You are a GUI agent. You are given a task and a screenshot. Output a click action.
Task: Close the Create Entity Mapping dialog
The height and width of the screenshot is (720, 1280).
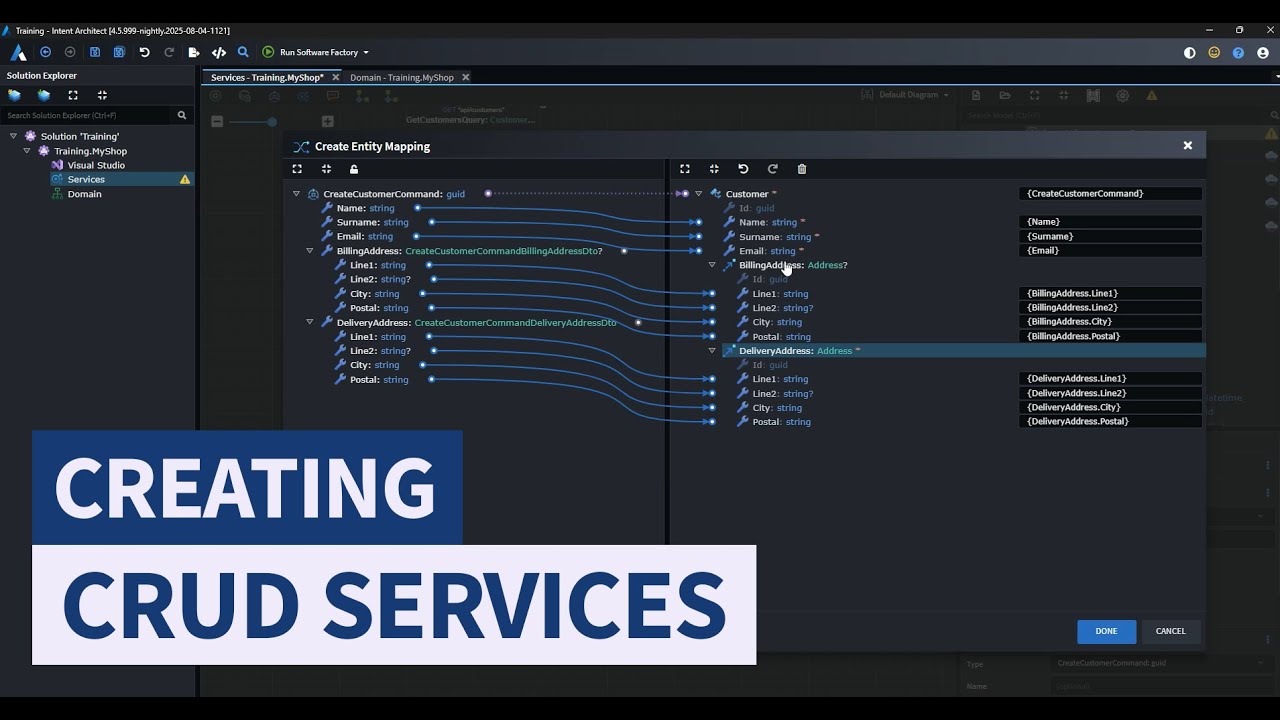tap(1188, 146)
